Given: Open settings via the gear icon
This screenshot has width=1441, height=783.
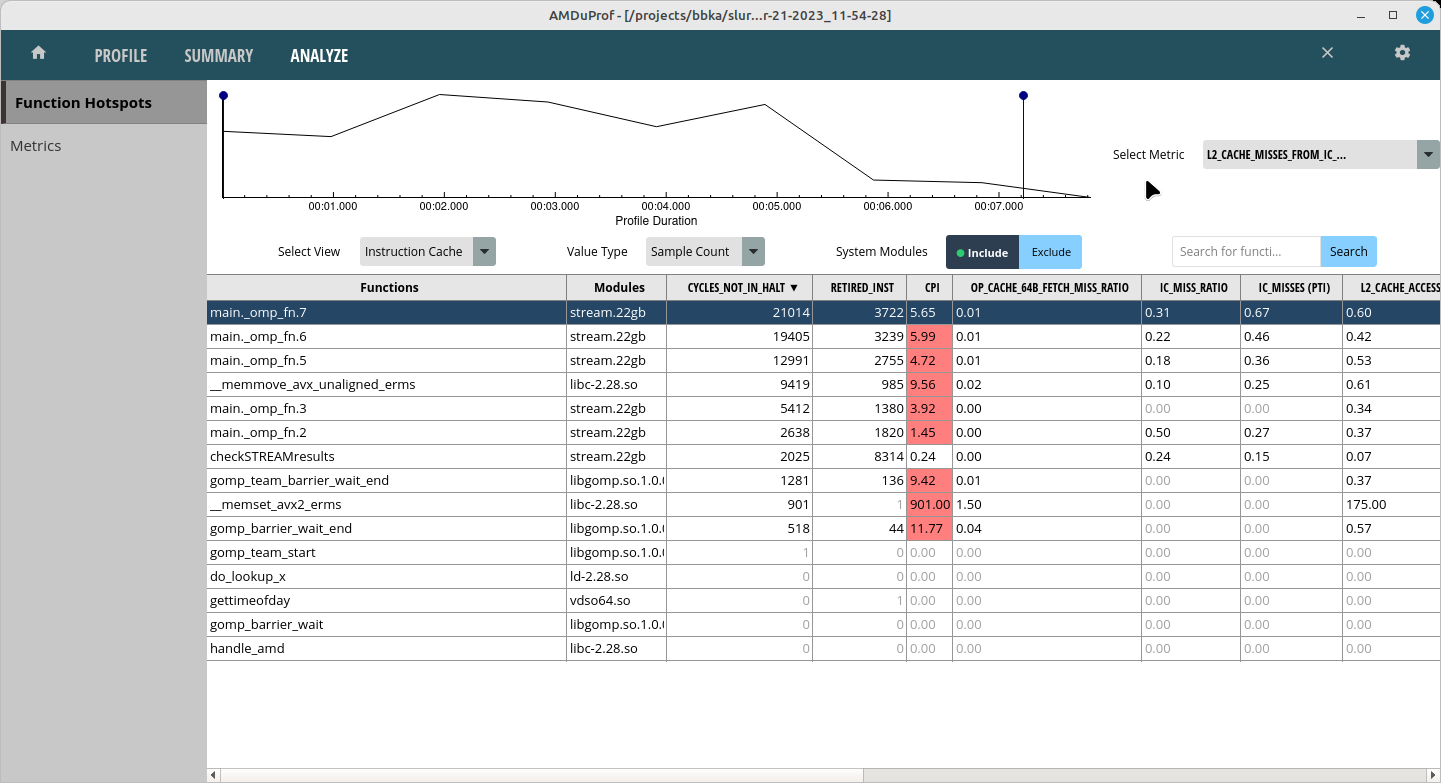Looking at the screenshot, I should pyautogui.click(x=1402, y=53).
